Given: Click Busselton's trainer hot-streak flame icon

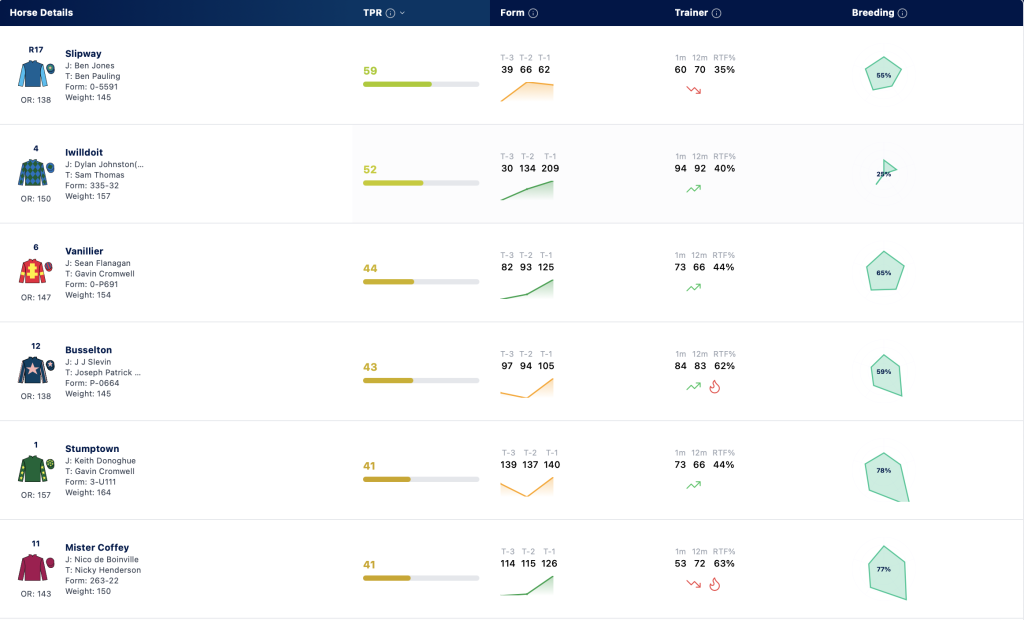Looking at the screenshot, I should coord(715,387).
